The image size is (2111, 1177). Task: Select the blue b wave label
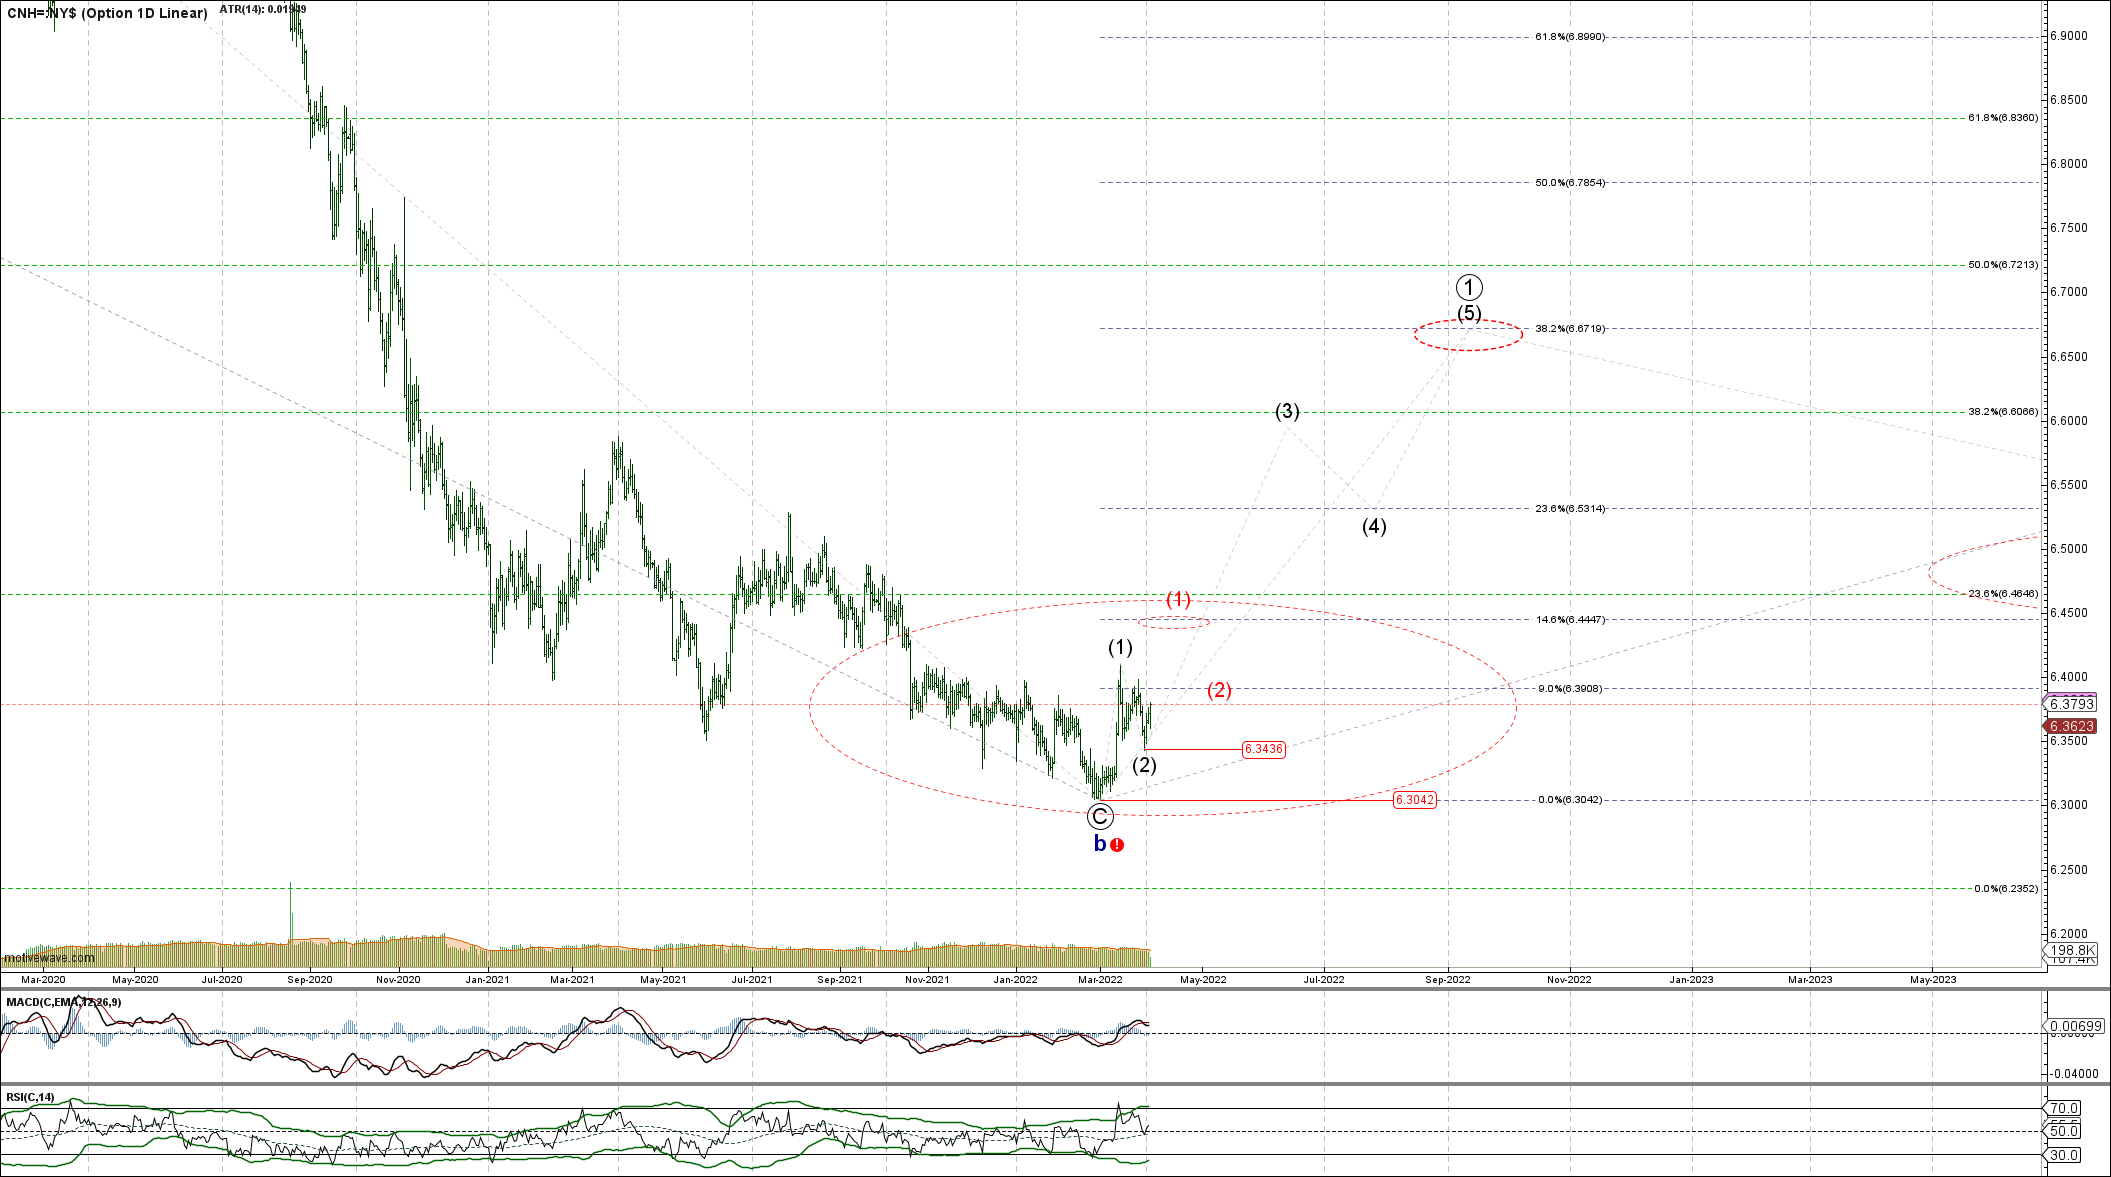click(1100, 844)
